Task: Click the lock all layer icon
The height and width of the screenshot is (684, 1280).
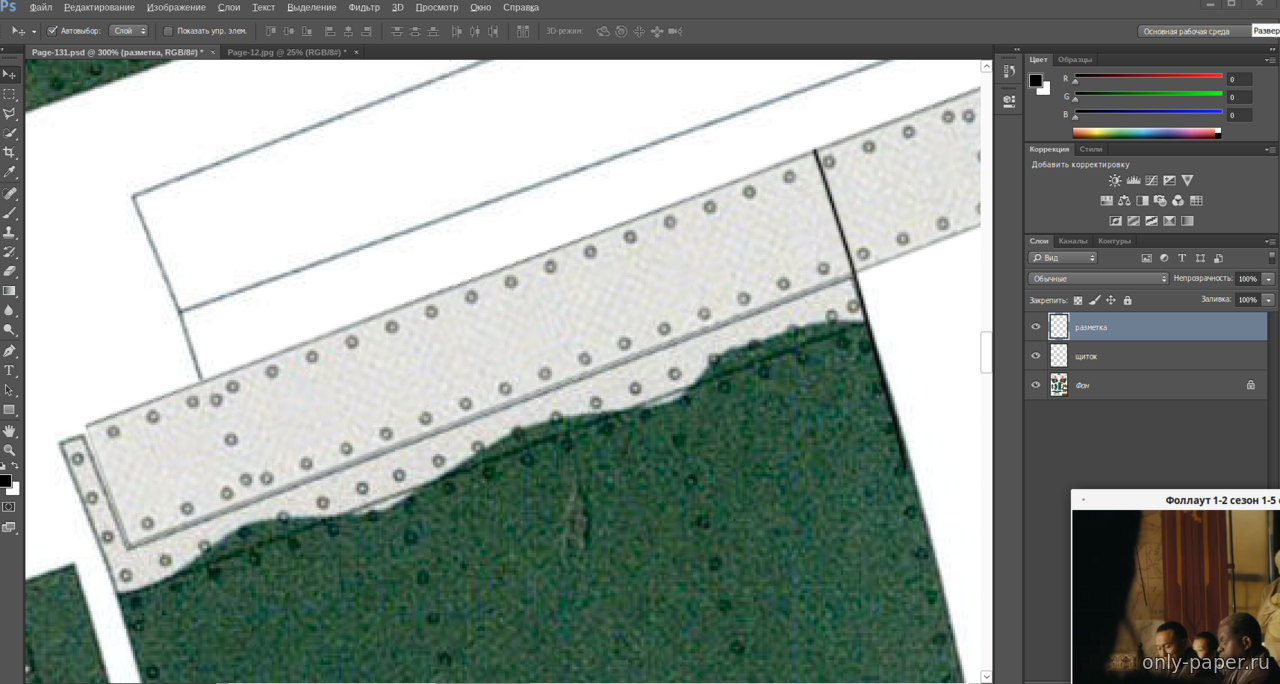Action: tap(1127, 300)
